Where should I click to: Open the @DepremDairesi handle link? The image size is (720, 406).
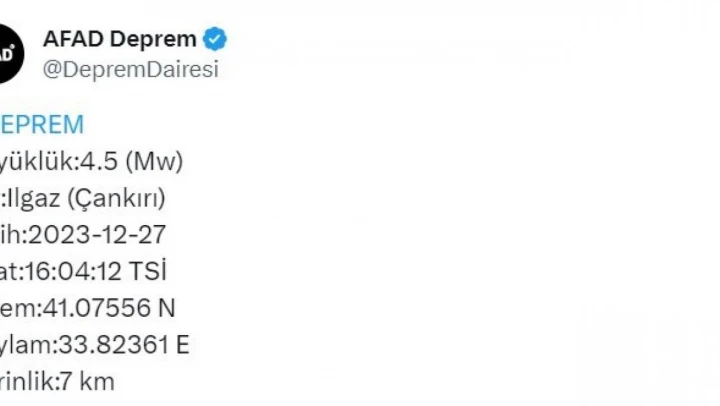[130, 69]
